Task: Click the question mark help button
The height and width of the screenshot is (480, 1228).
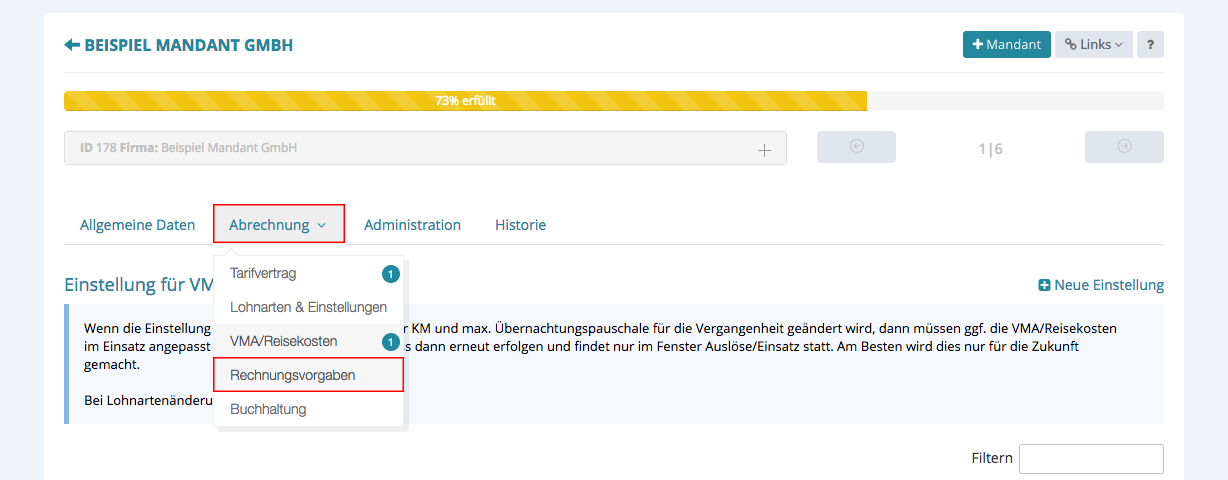Action: 1150,44
